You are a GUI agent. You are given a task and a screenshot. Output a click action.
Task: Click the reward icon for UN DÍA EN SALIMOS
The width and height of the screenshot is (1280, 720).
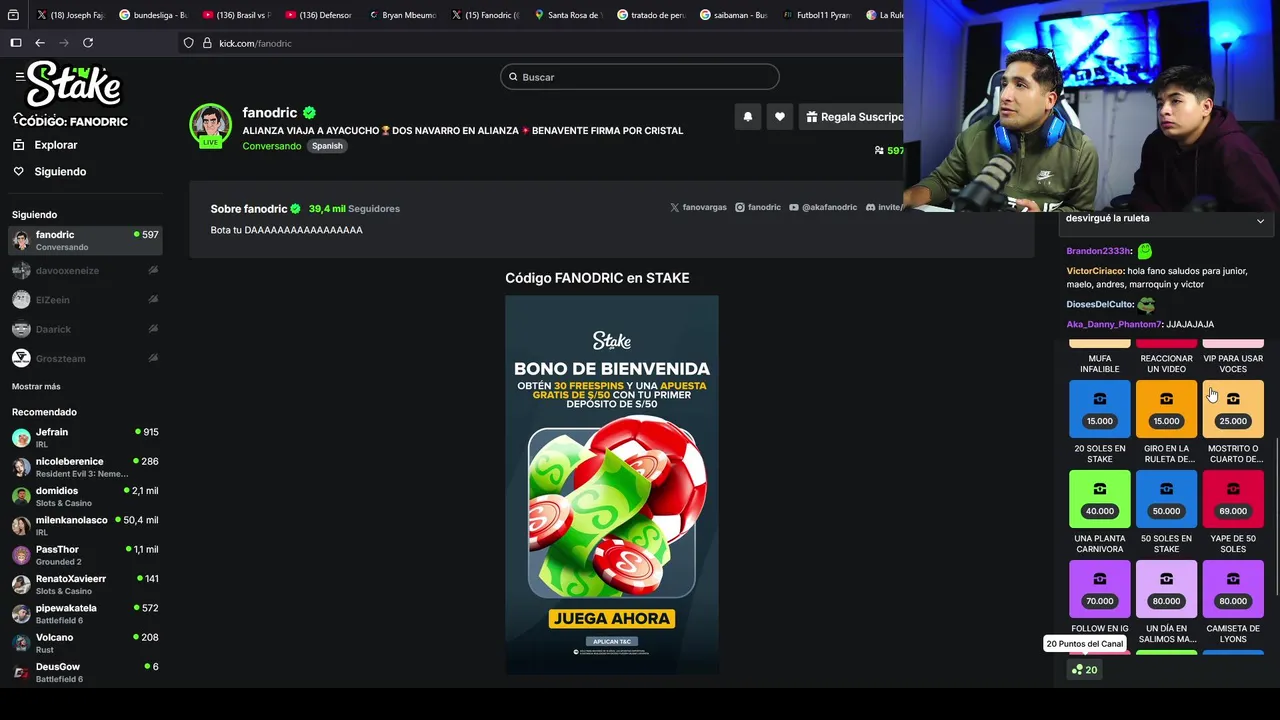click(x=1166, y=589)
